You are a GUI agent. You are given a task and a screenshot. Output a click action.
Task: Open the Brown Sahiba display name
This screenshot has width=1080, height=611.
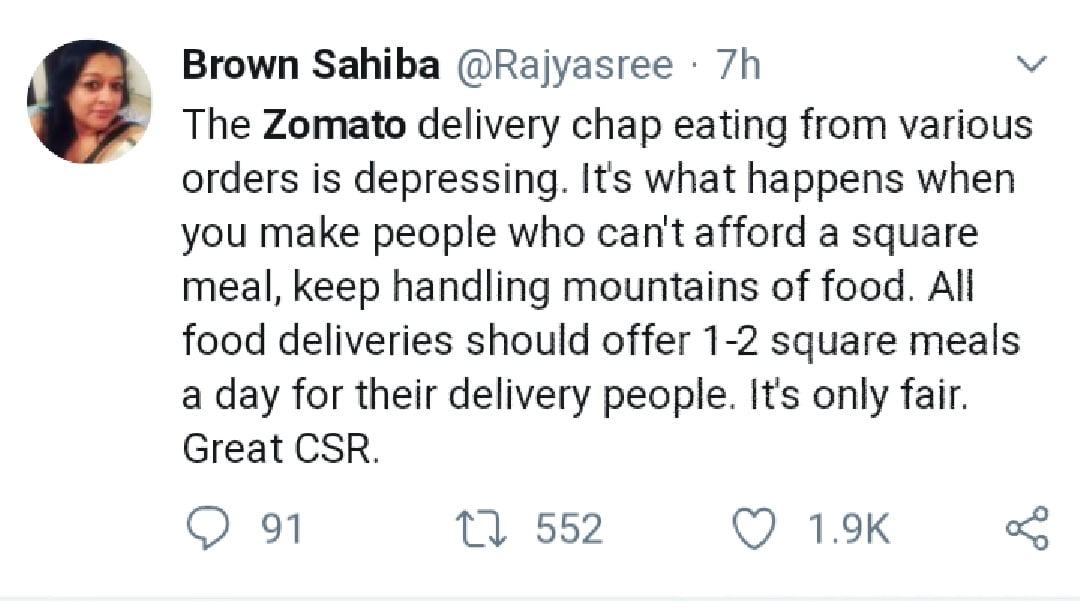tap(311, 67)
